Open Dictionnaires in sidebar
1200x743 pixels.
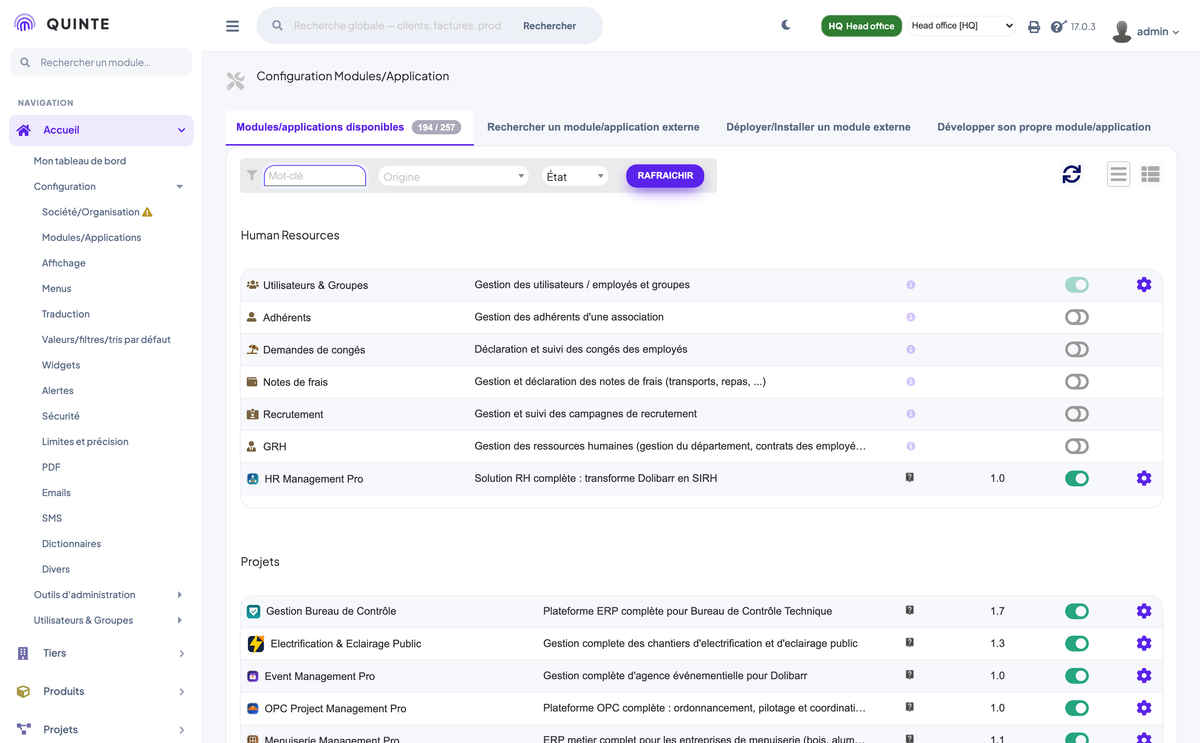[71, 544]
